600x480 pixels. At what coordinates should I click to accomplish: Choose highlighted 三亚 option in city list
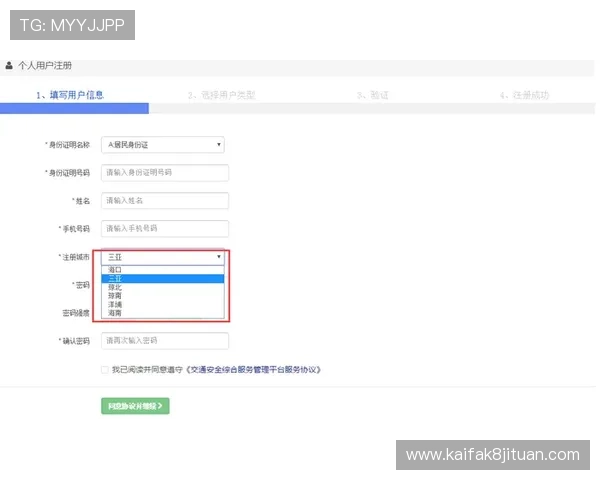click(163, 279)
